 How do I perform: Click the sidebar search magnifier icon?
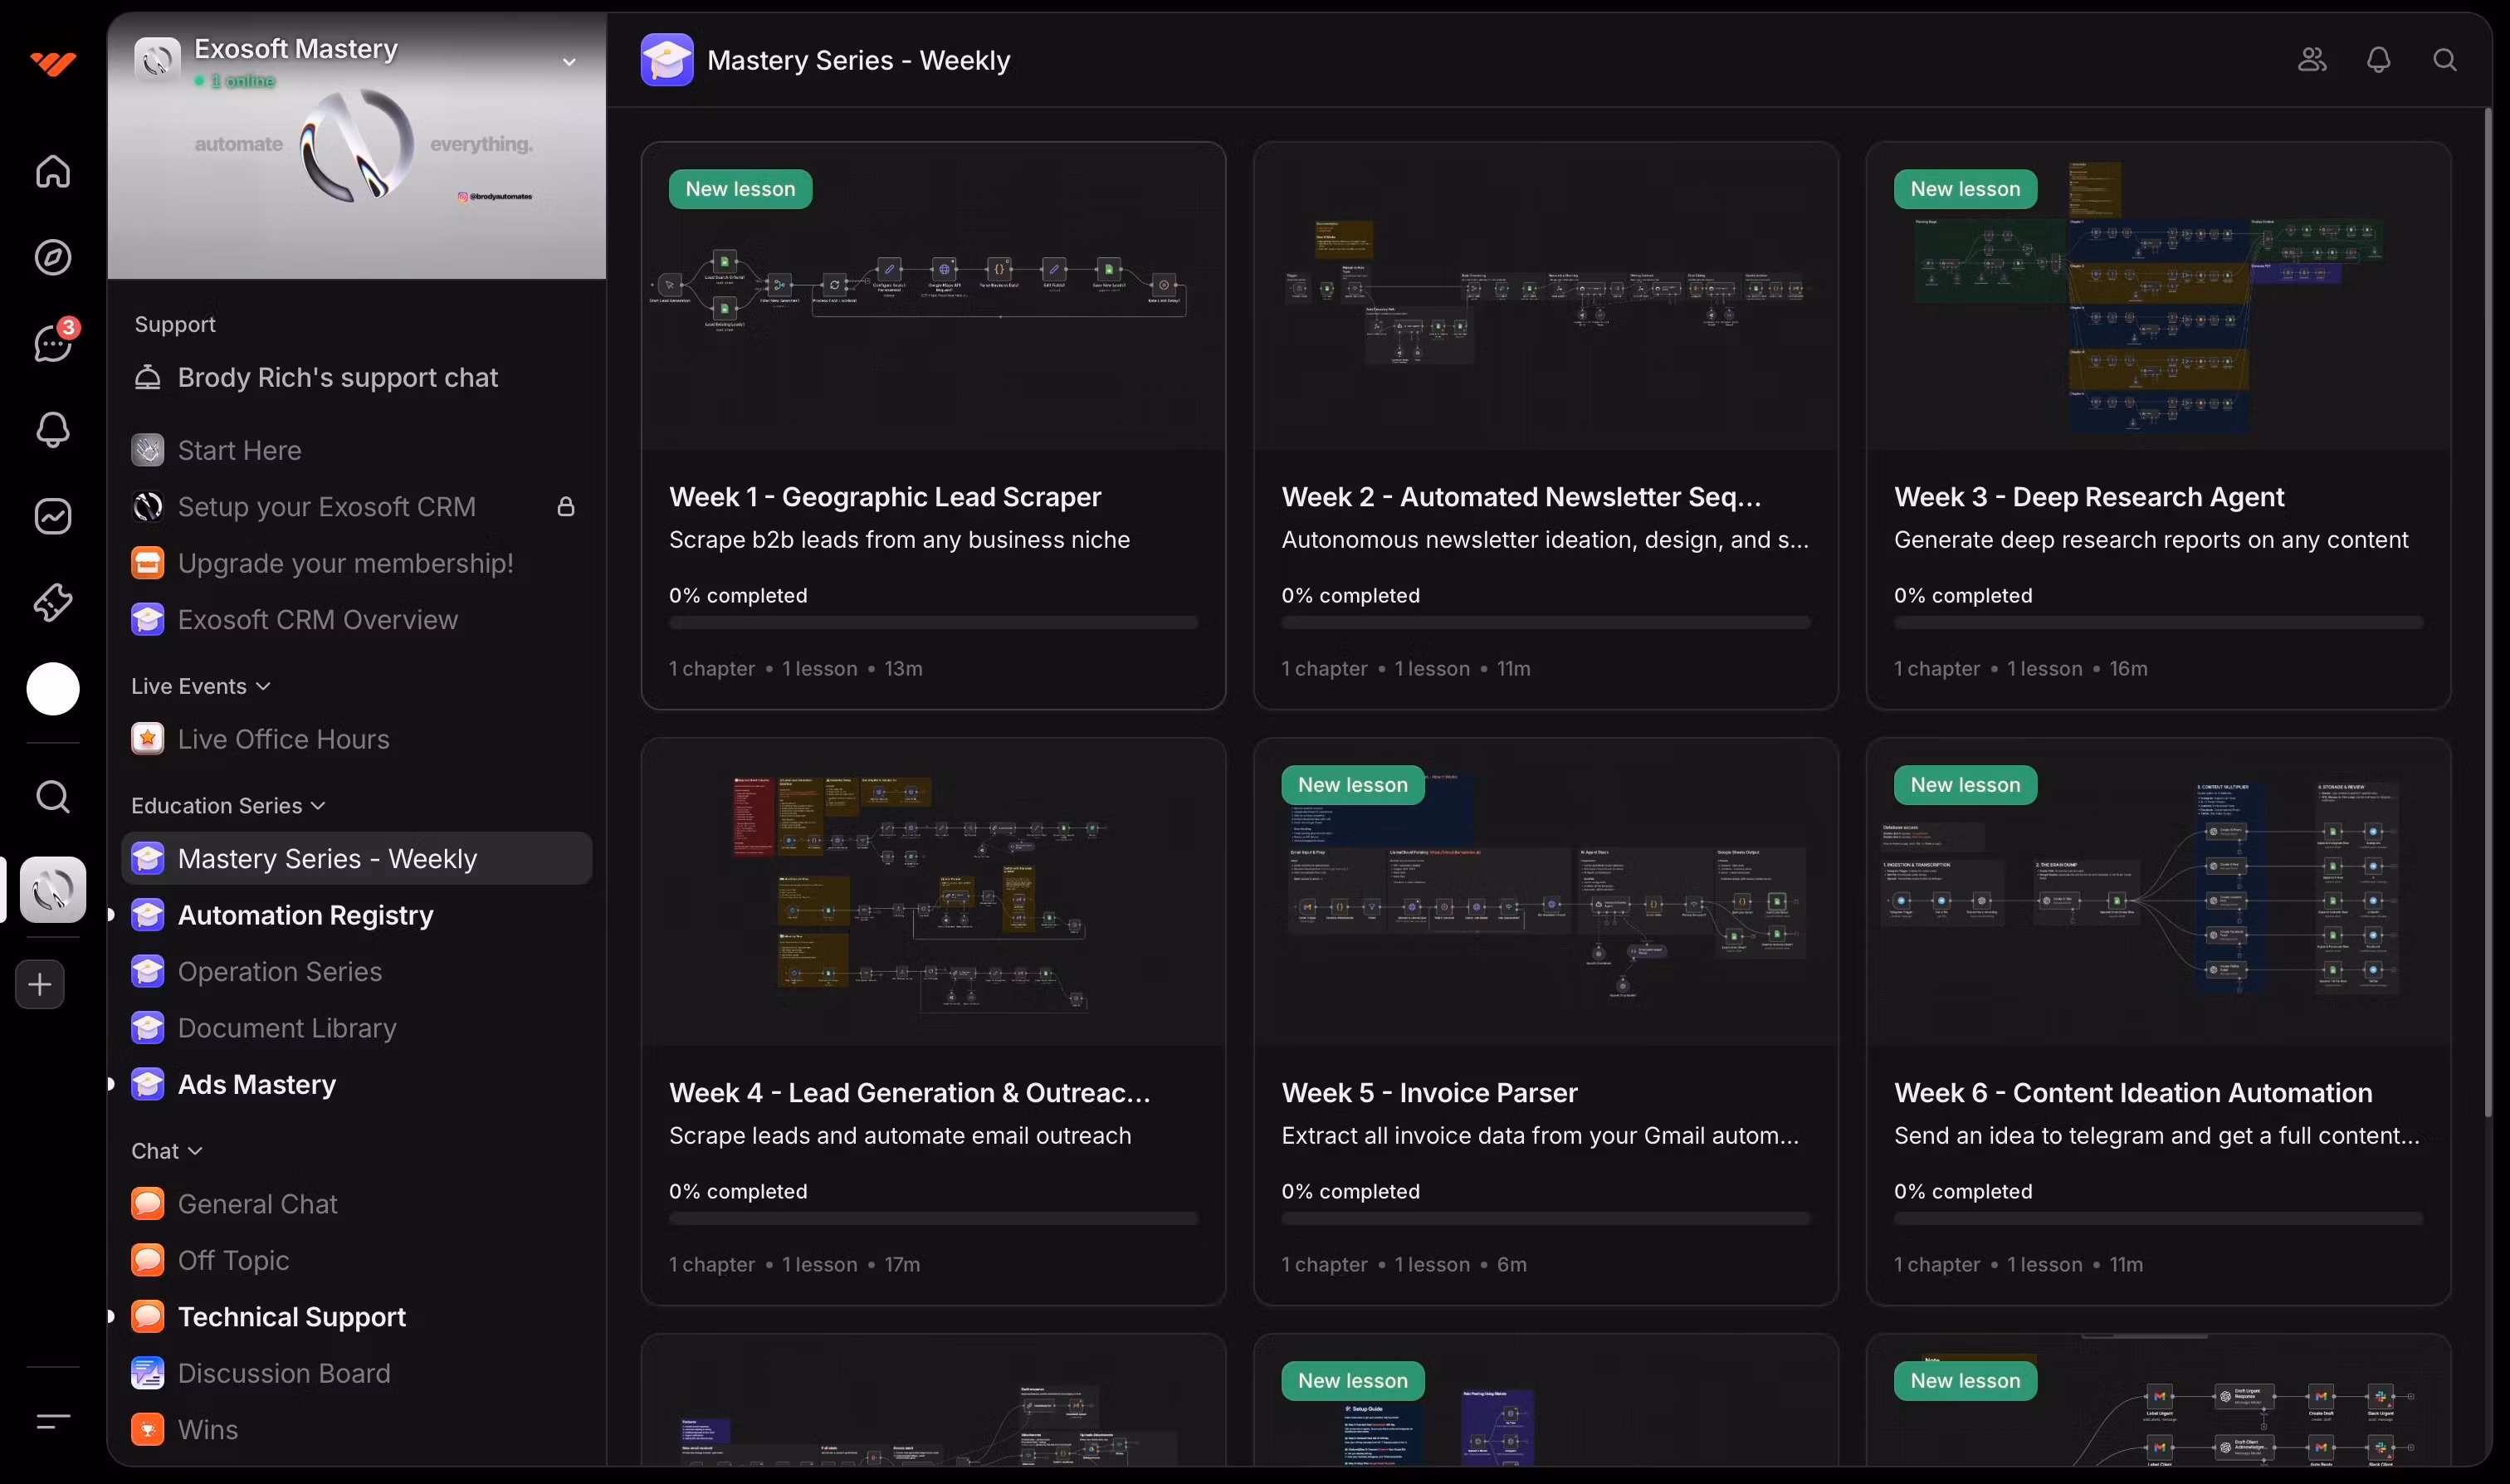coord(53,797)
